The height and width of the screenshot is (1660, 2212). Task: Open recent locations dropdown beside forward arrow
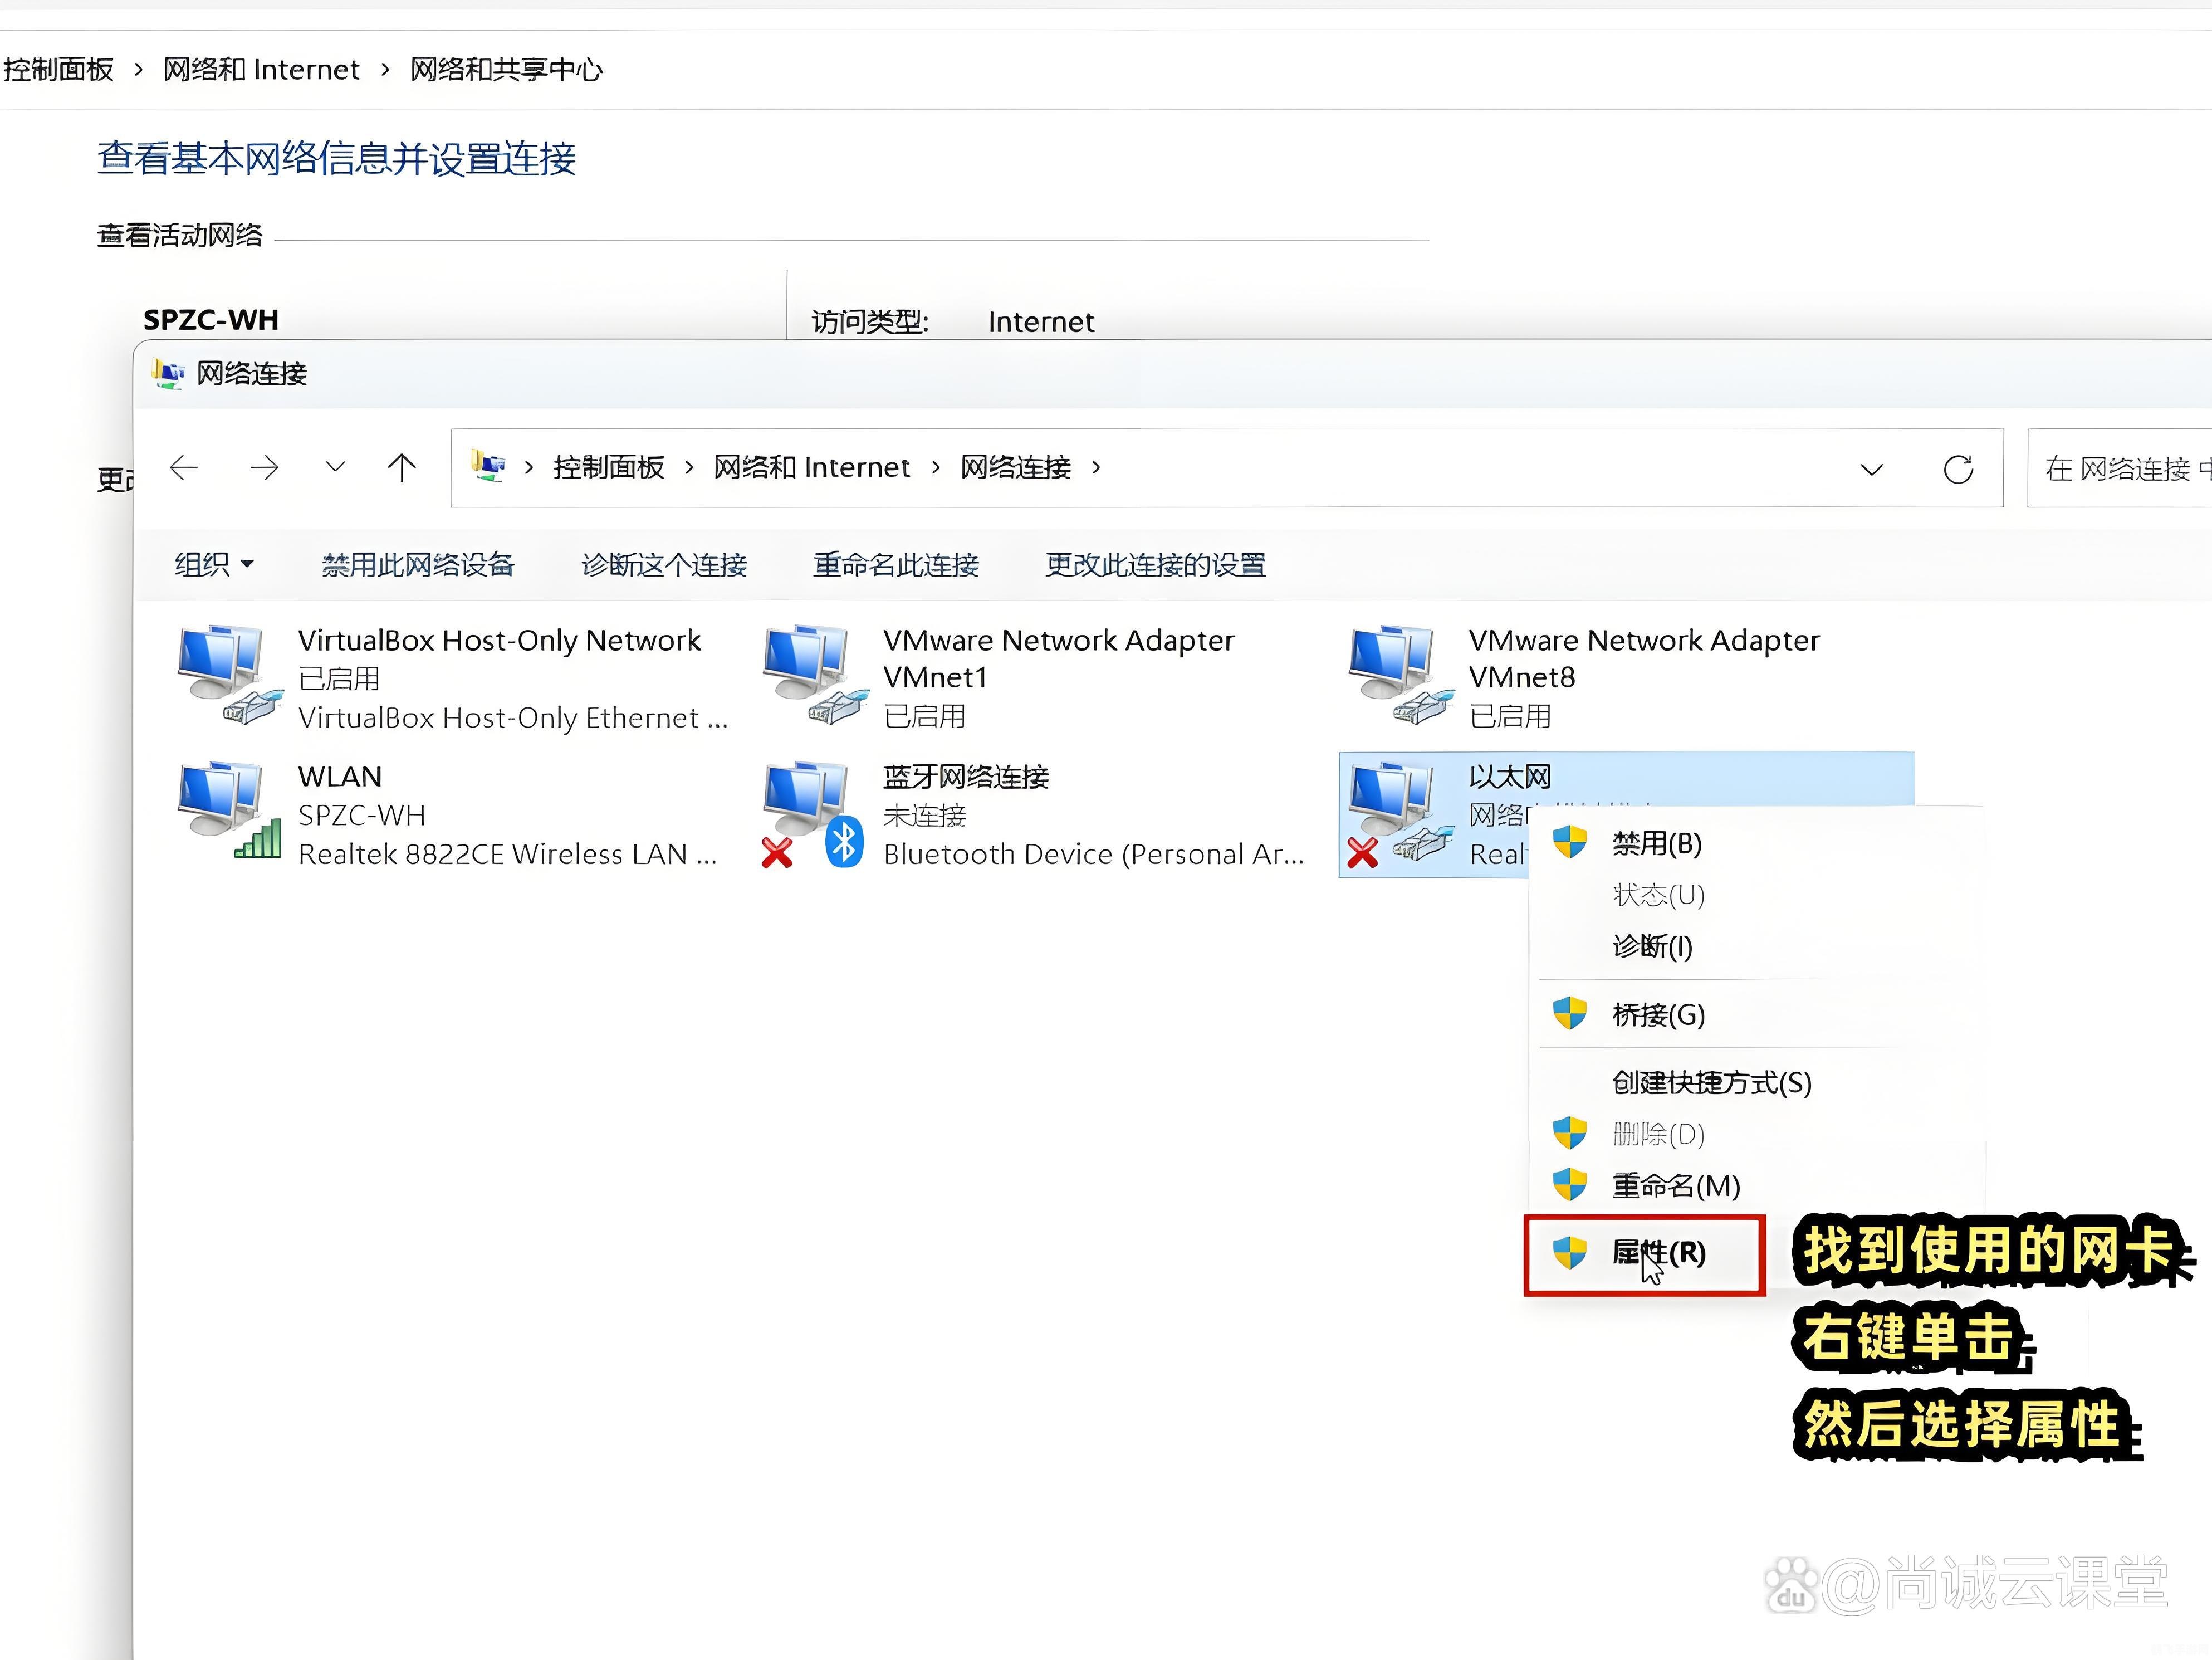point(334,468)
